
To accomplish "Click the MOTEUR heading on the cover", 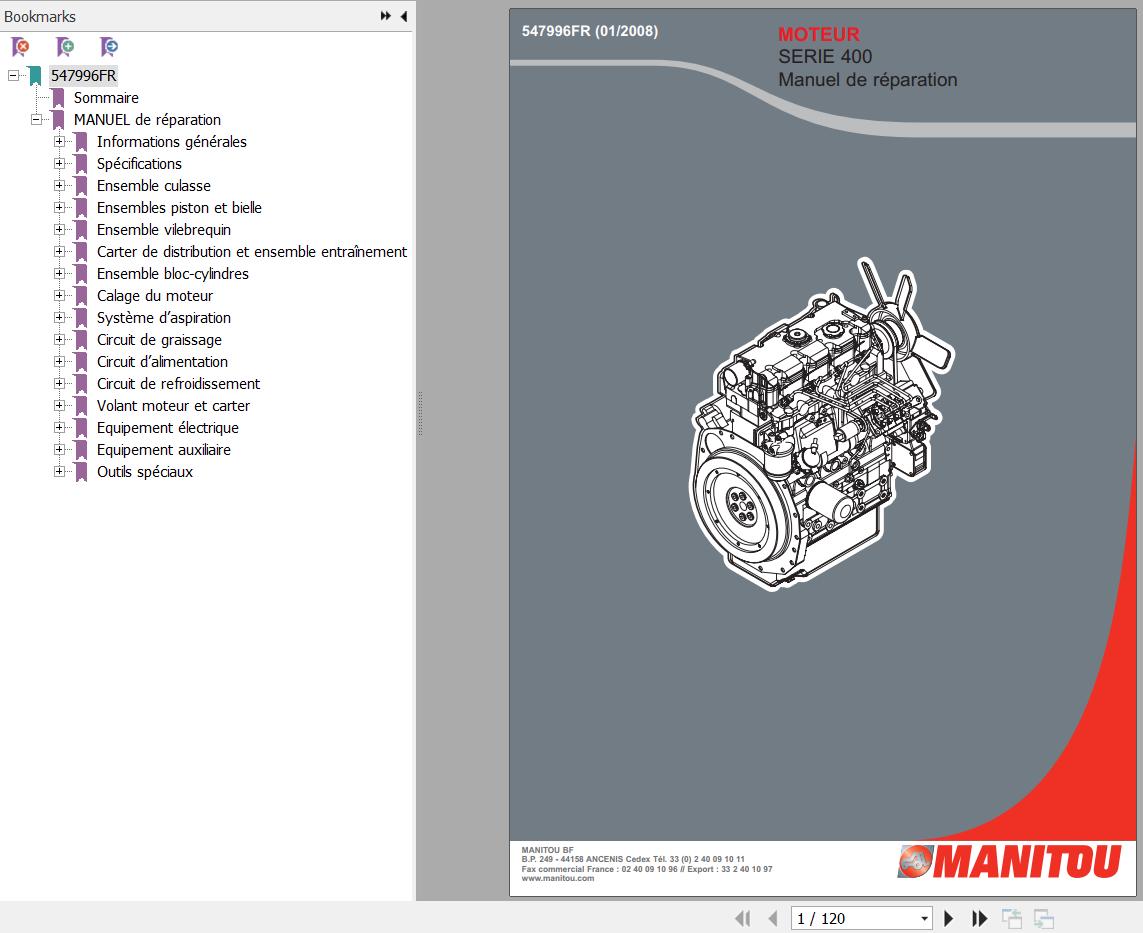I will (819, 34).
